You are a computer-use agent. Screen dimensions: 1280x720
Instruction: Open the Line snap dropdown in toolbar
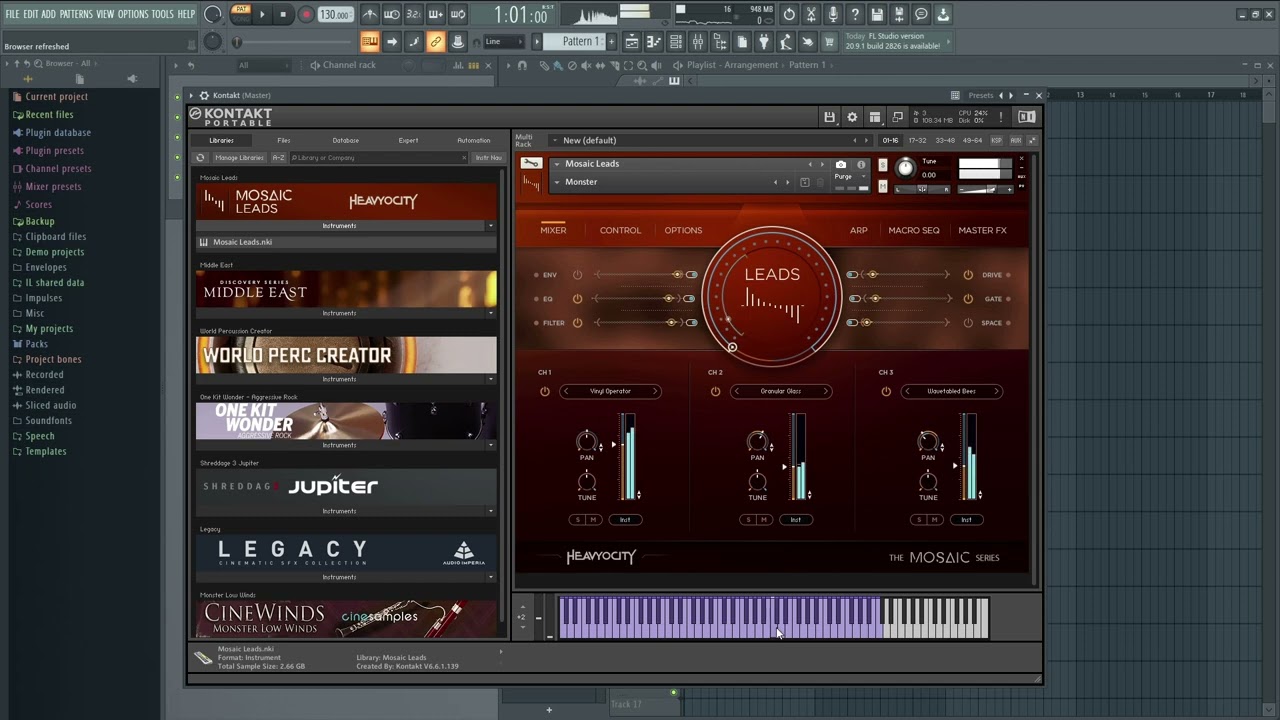point(505,42)
